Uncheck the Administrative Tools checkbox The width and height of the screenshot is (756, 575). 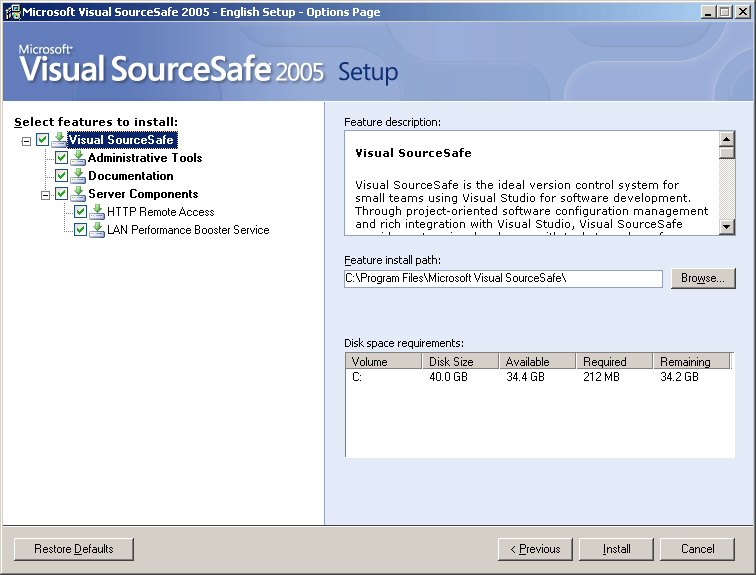61,158
